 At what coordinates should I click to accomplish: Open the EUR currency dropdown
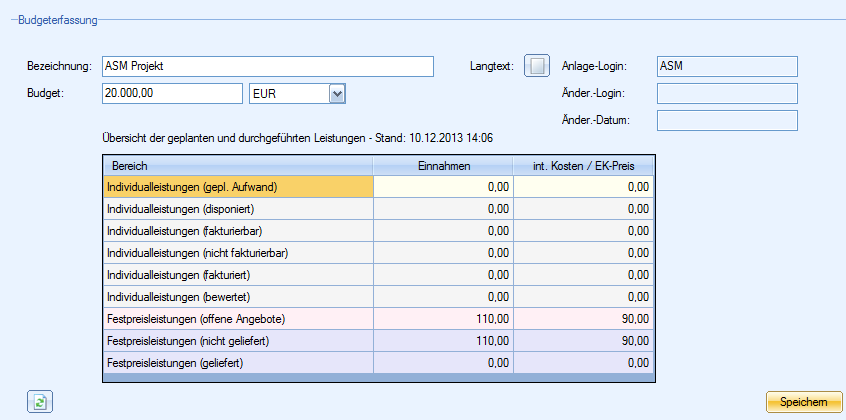(x=337, y=94)
